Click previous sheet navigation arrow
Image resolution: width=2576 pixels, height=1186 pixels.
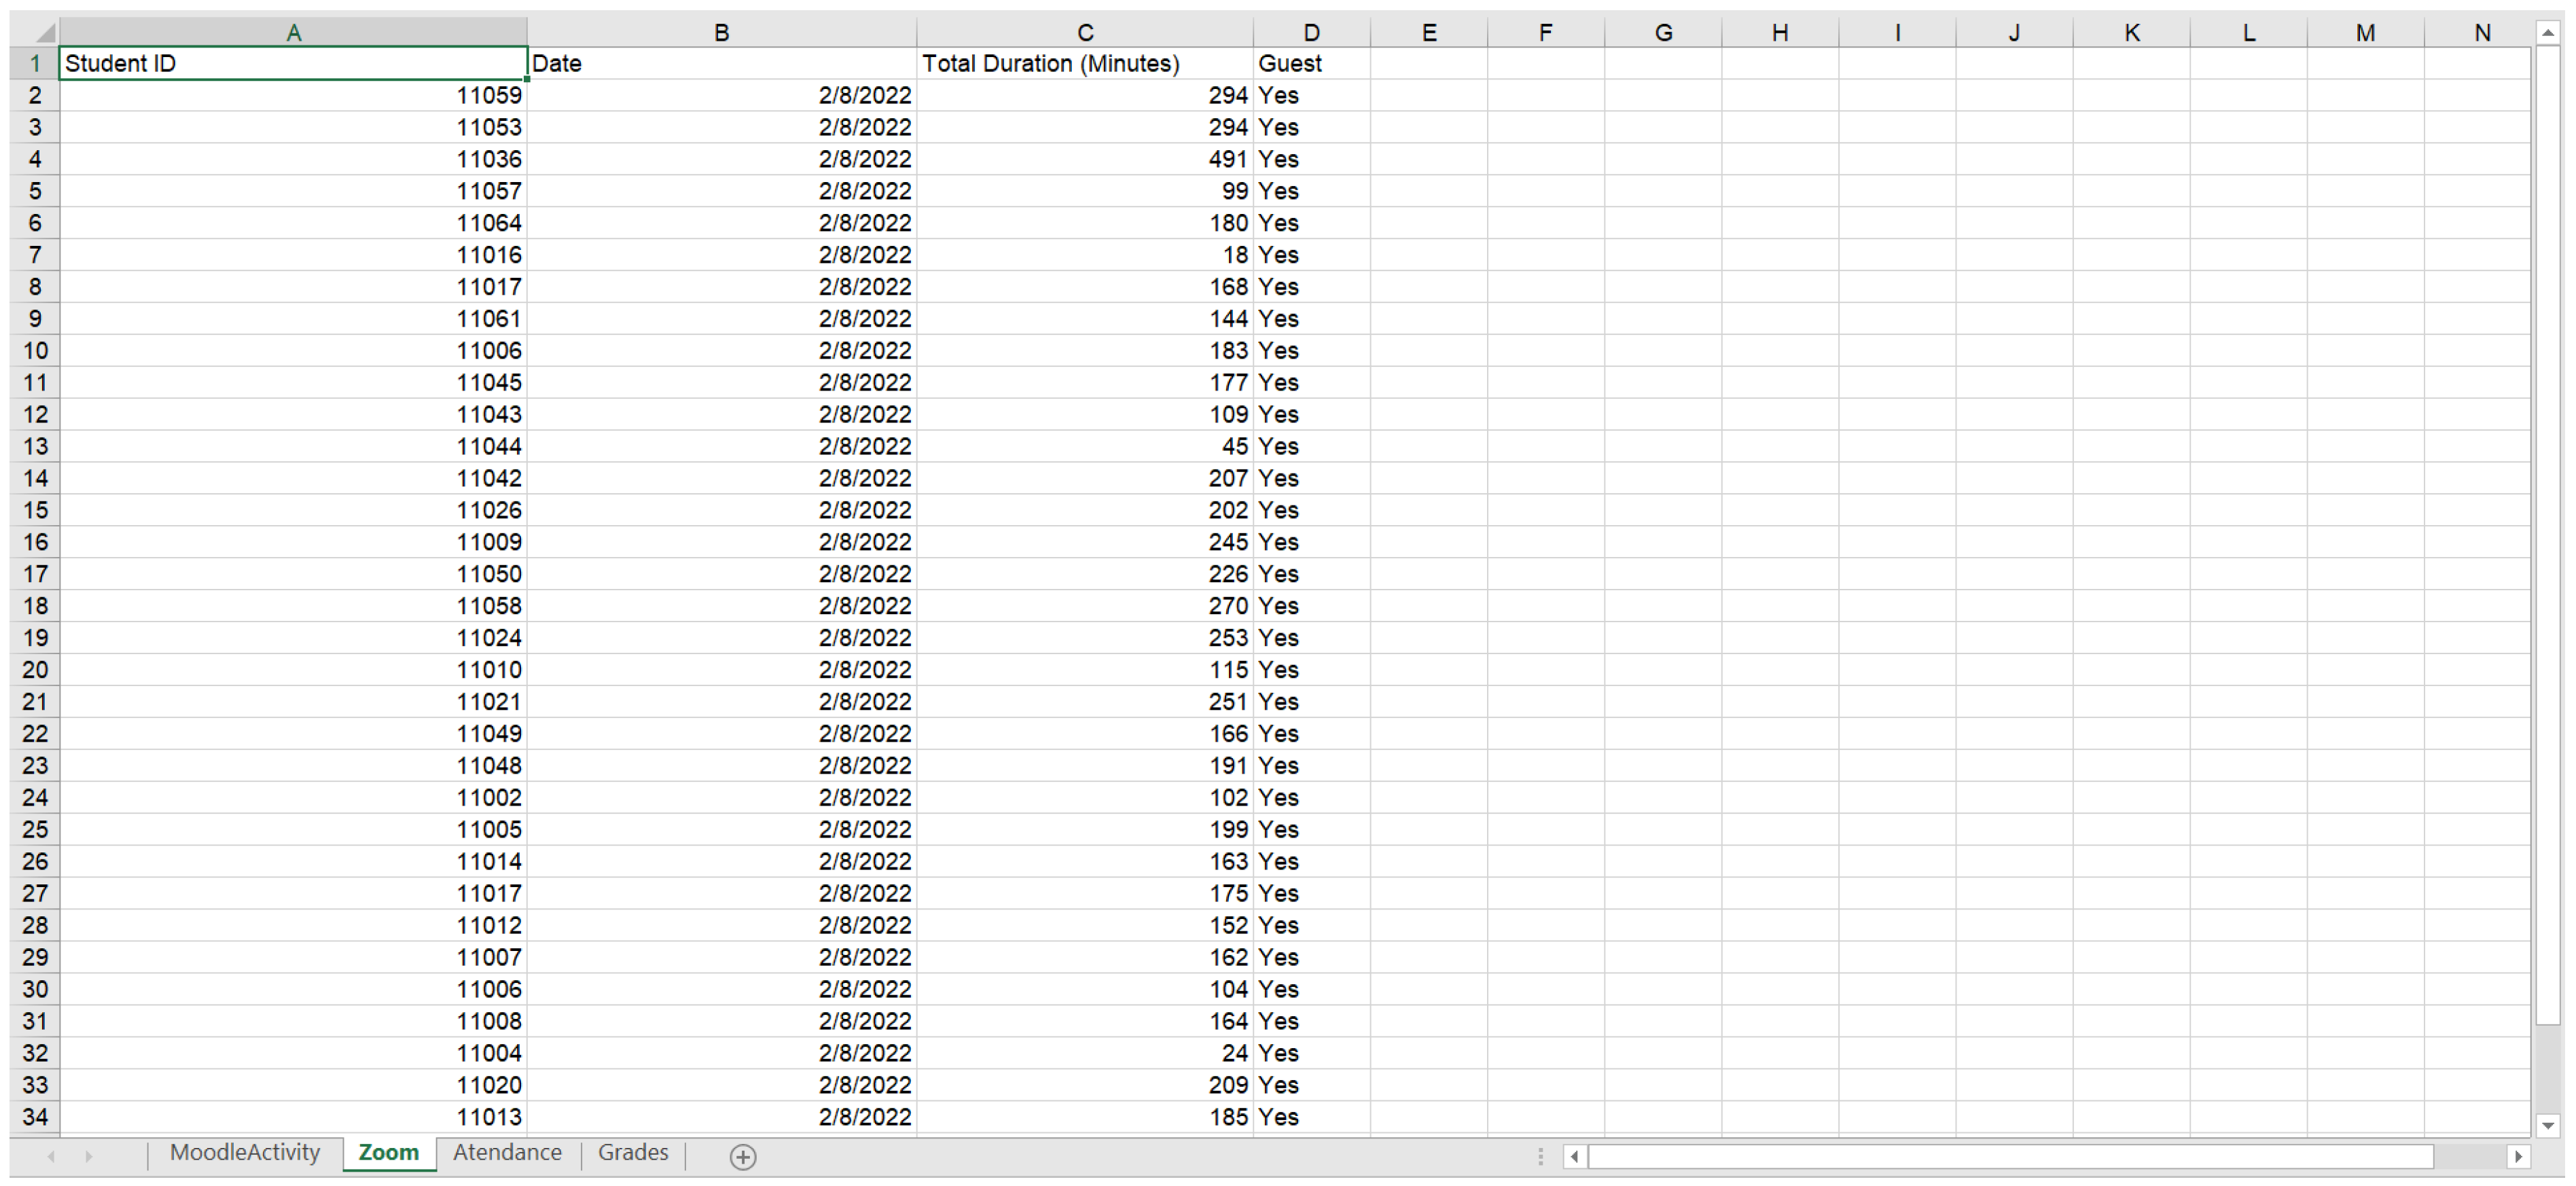coord(51,1157)
